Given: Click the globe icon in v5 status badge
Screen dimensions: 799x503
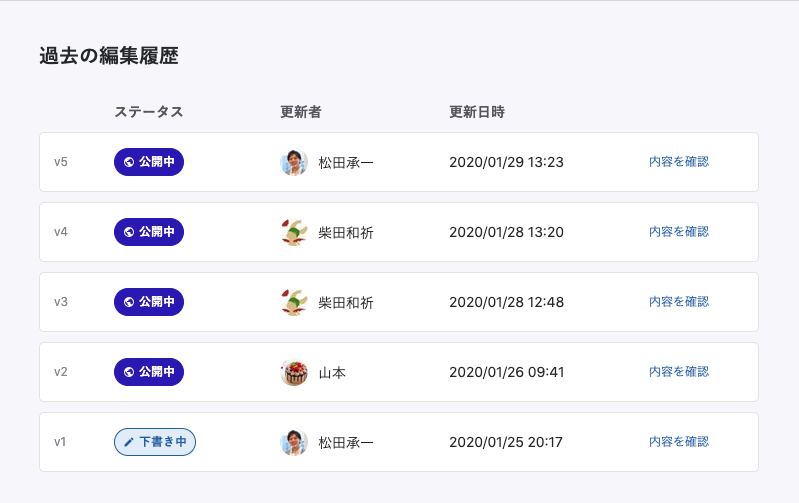Looking at the screenshot, I should click(x=129, y=162).
